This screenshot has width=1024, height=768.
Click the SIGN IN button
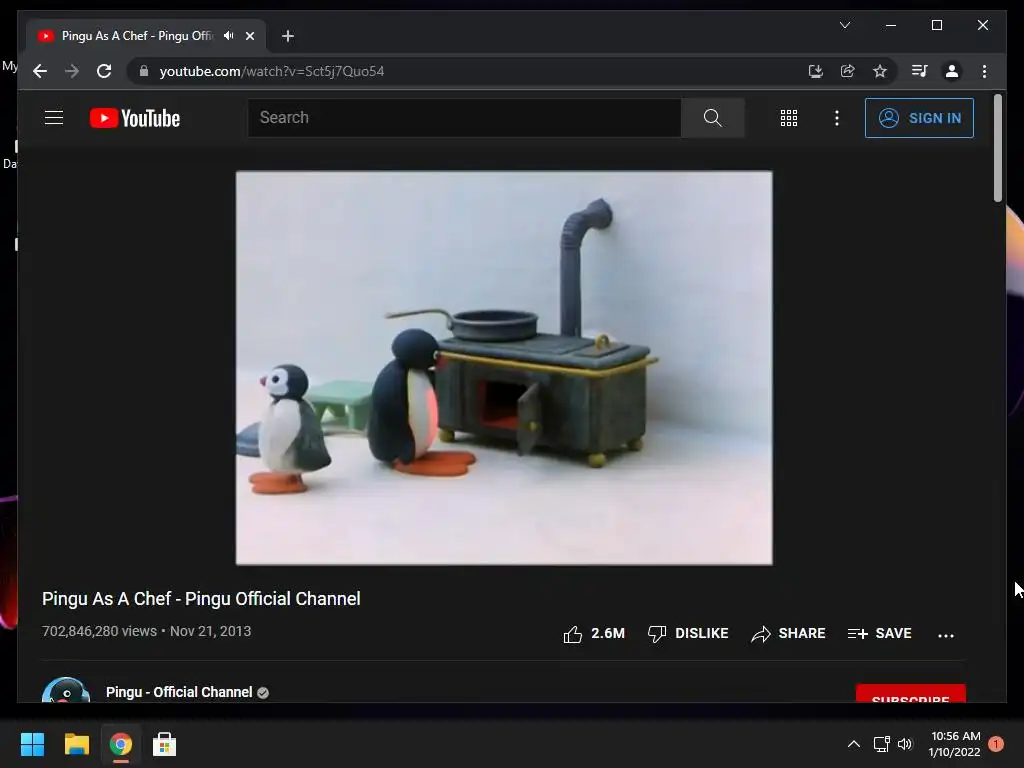(x=919, y=118)
